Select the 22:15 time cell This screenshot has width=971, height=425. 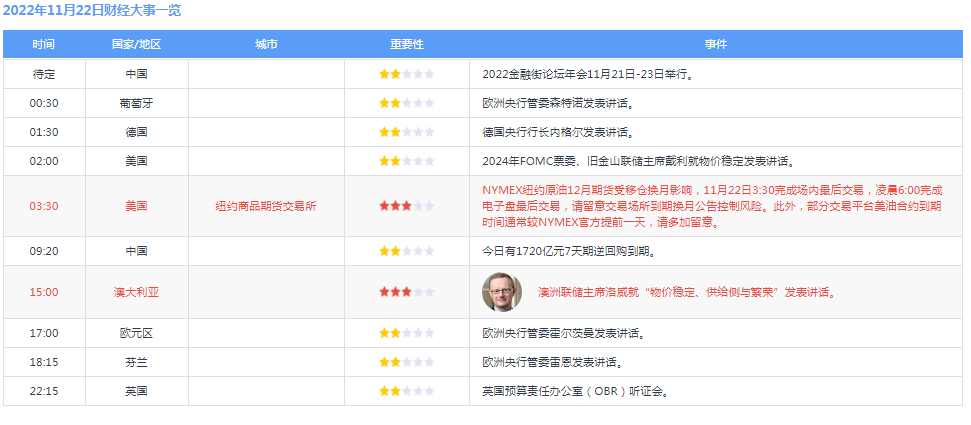[x=44, y=392]
